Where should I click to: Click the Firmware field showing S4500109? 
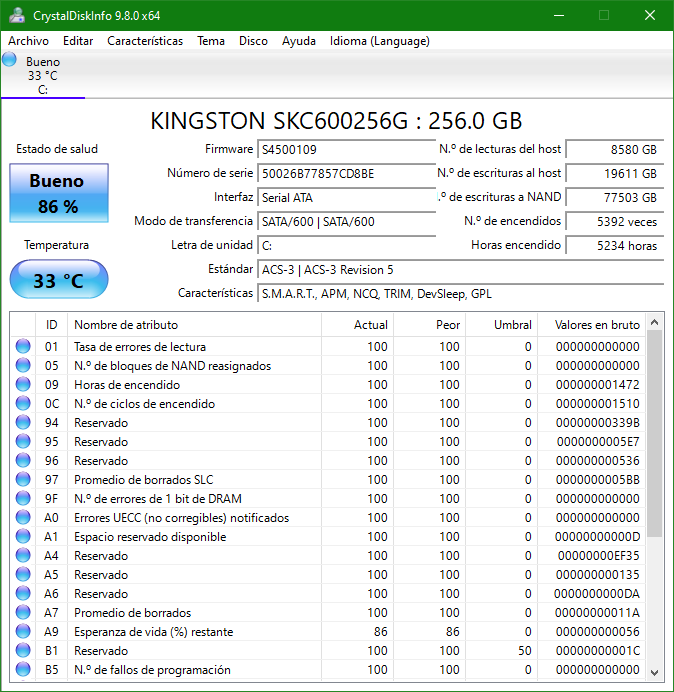332,149
